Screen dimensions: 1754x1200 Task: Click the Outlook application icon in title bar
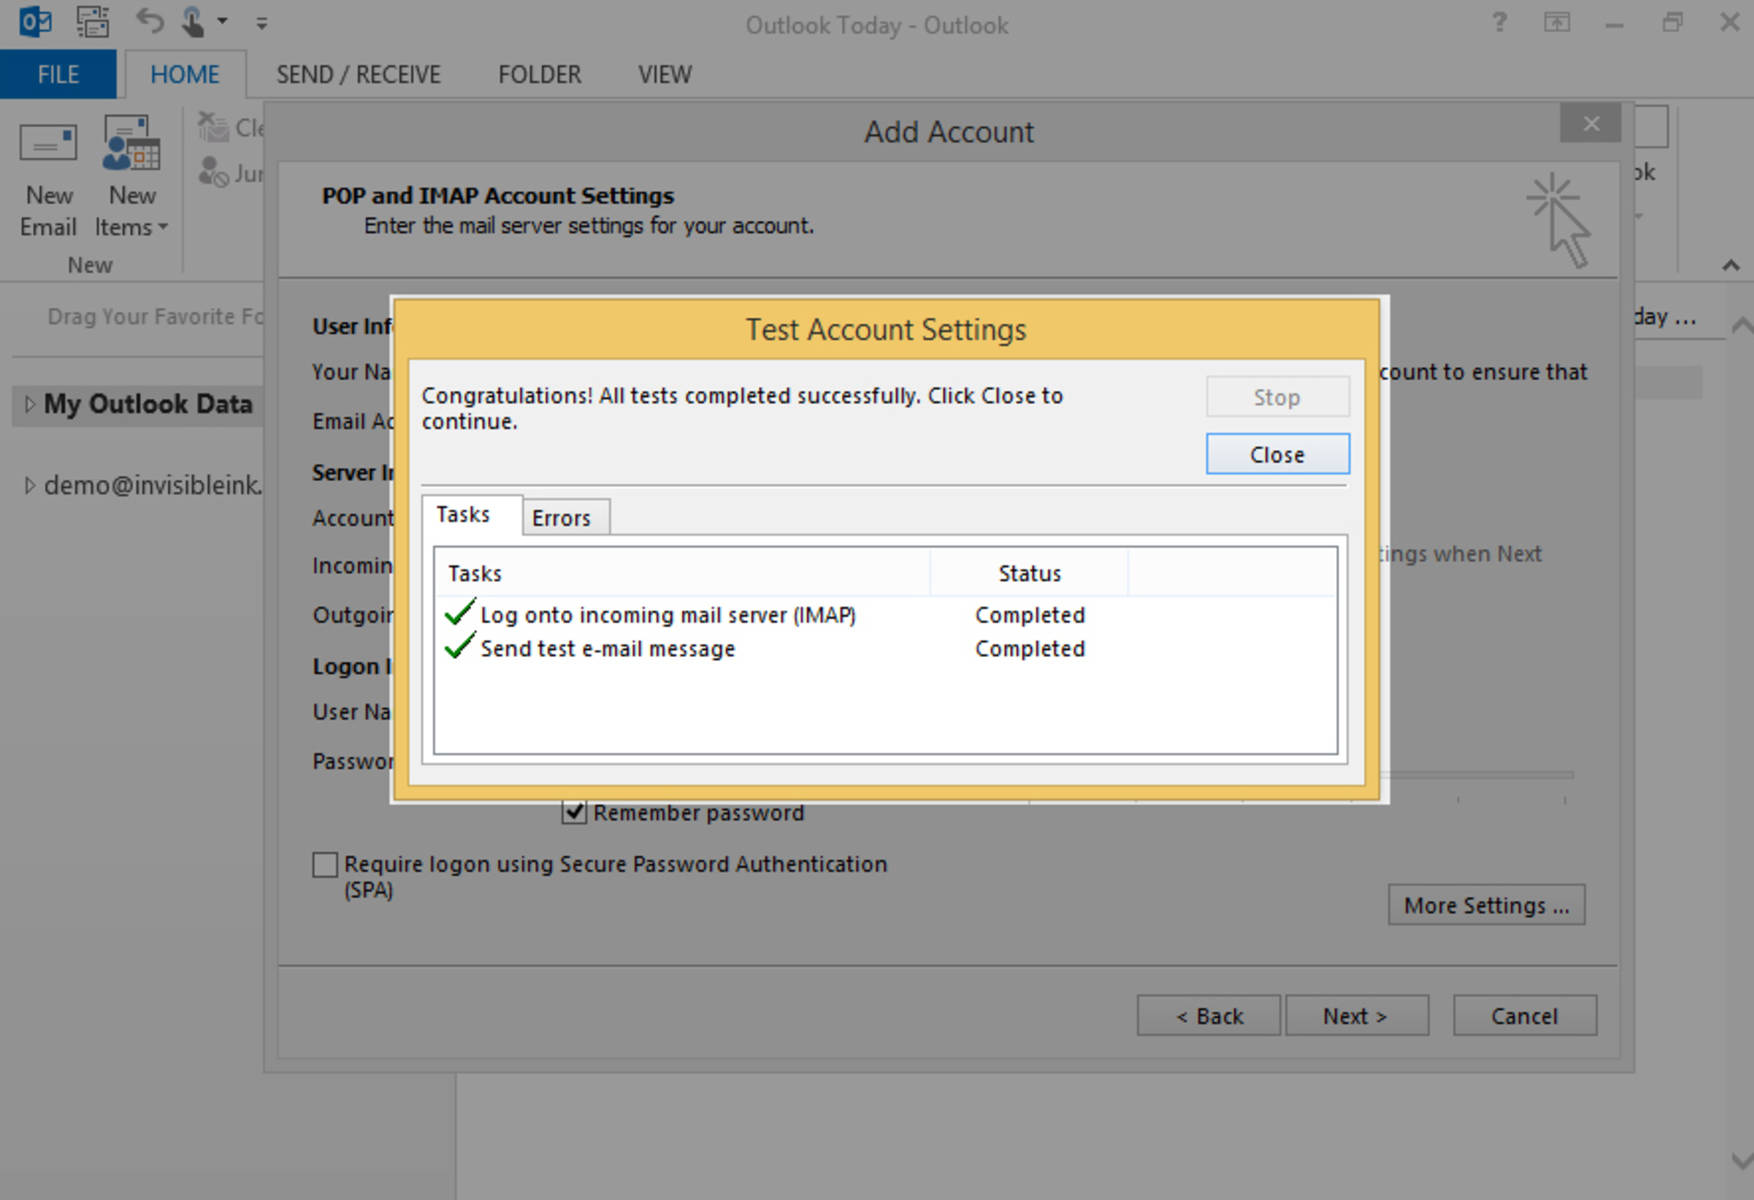(x=36, y=21)
